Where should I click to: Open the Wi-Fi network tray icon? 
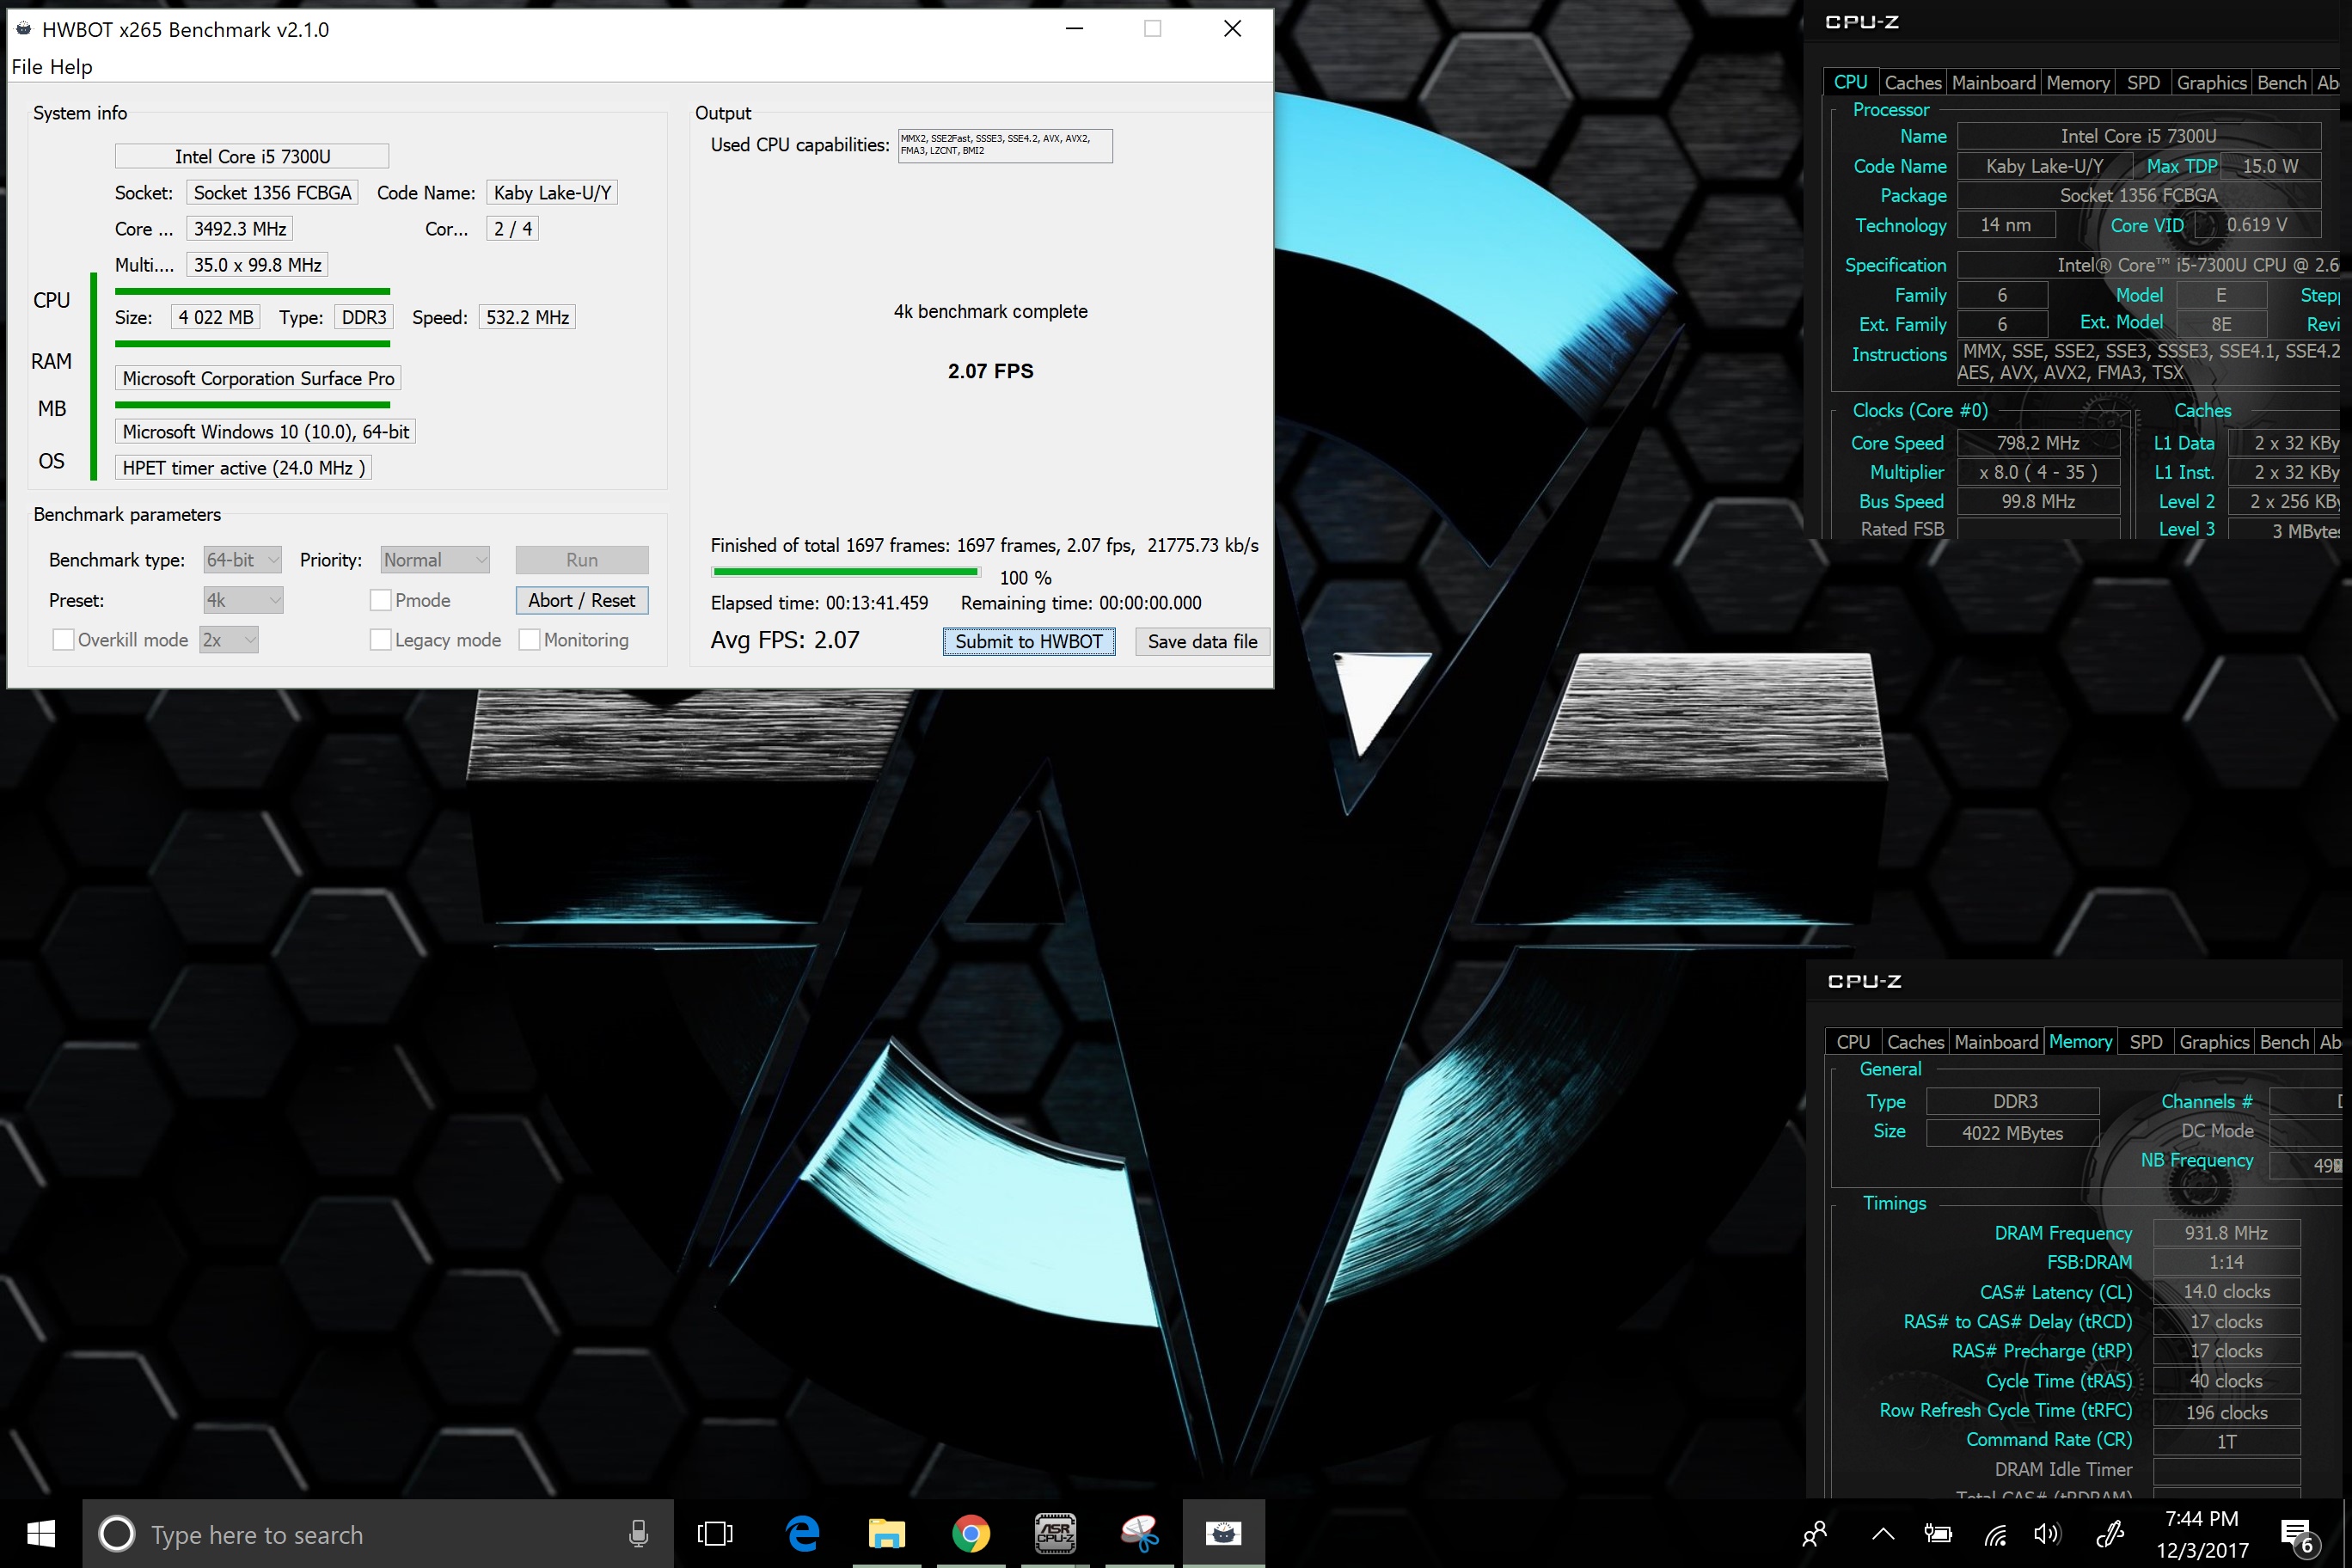(1996, 1534)
